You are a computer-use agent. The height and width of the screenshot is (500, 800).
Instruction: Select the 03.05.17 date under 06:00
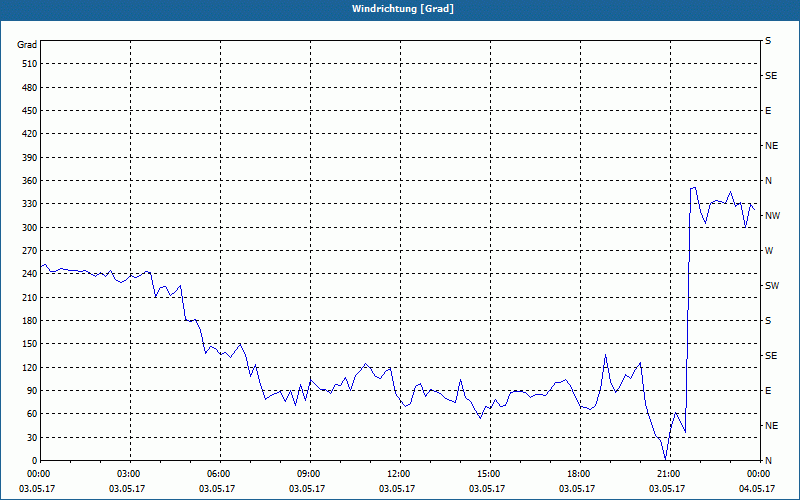coord(217,489)
